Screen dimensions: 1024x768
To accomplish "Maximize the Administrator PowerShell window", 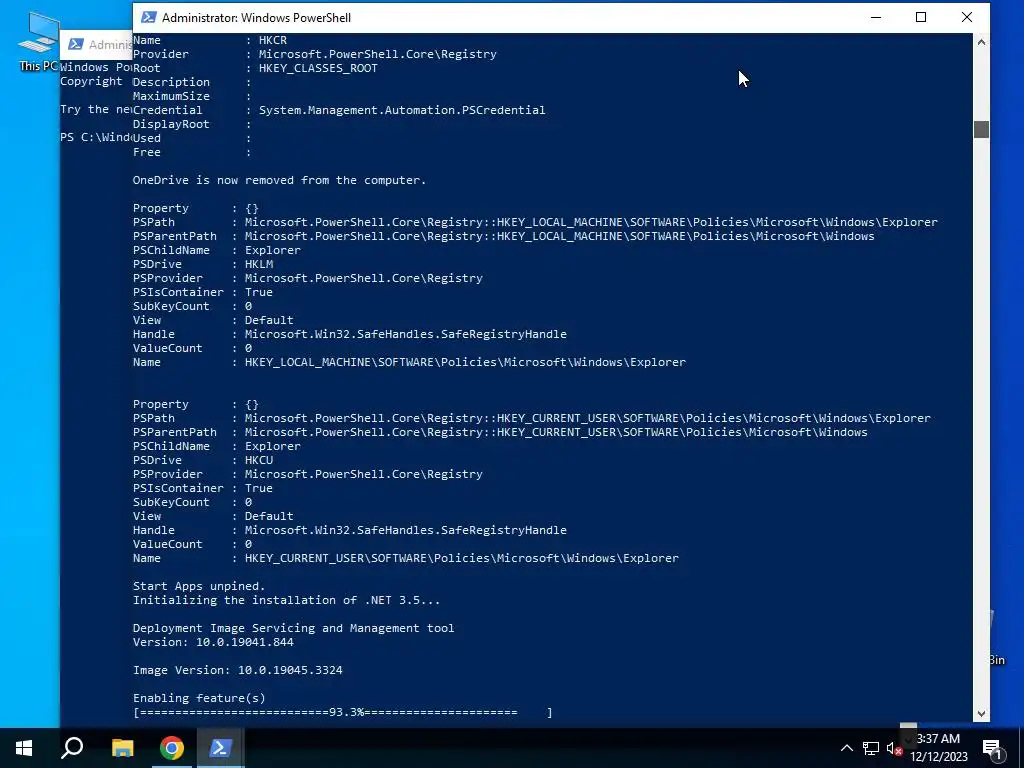I will [921, 18].
